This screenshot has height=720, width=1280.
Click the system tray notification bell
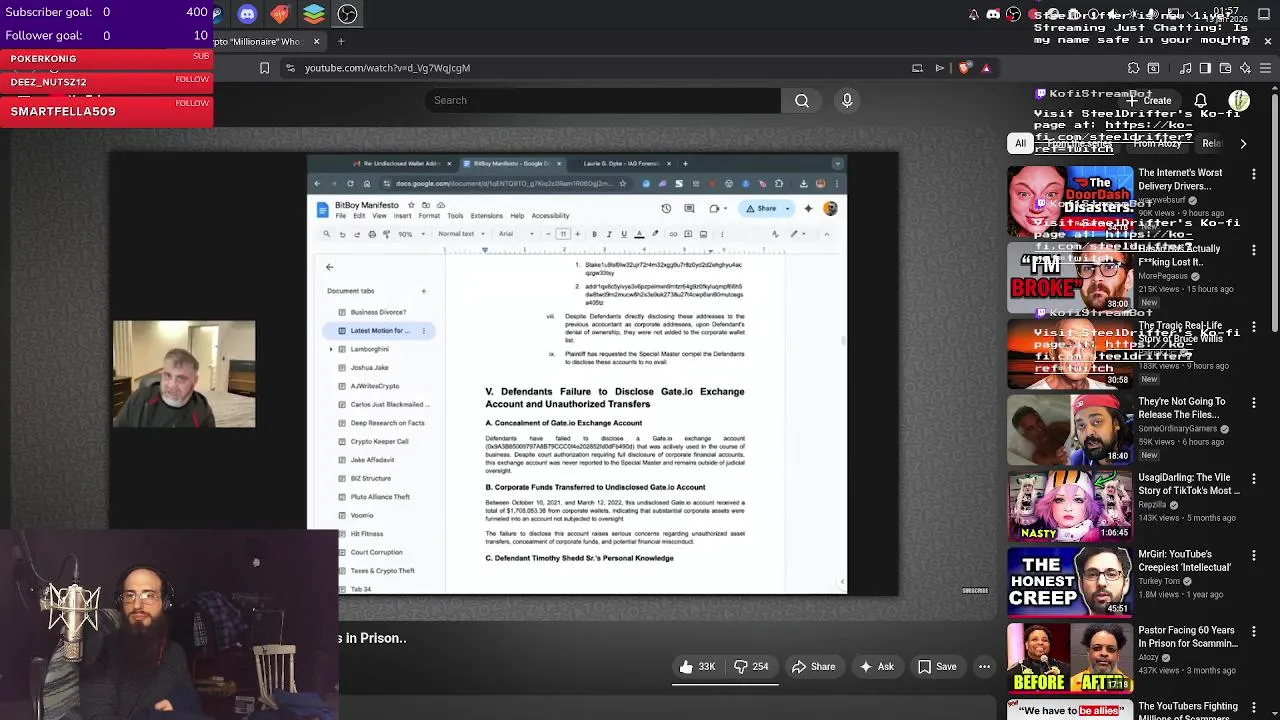tap(974, 14)
